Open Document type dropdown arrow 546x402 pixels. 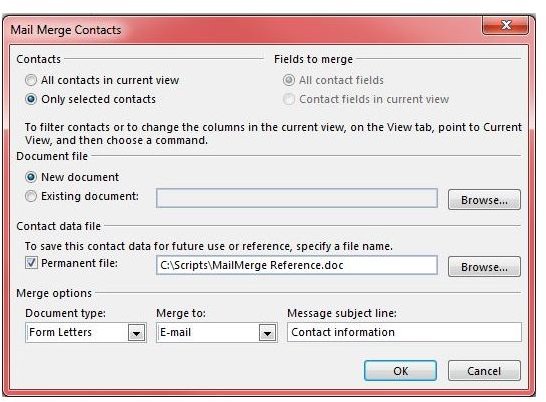tap(136, 333)
